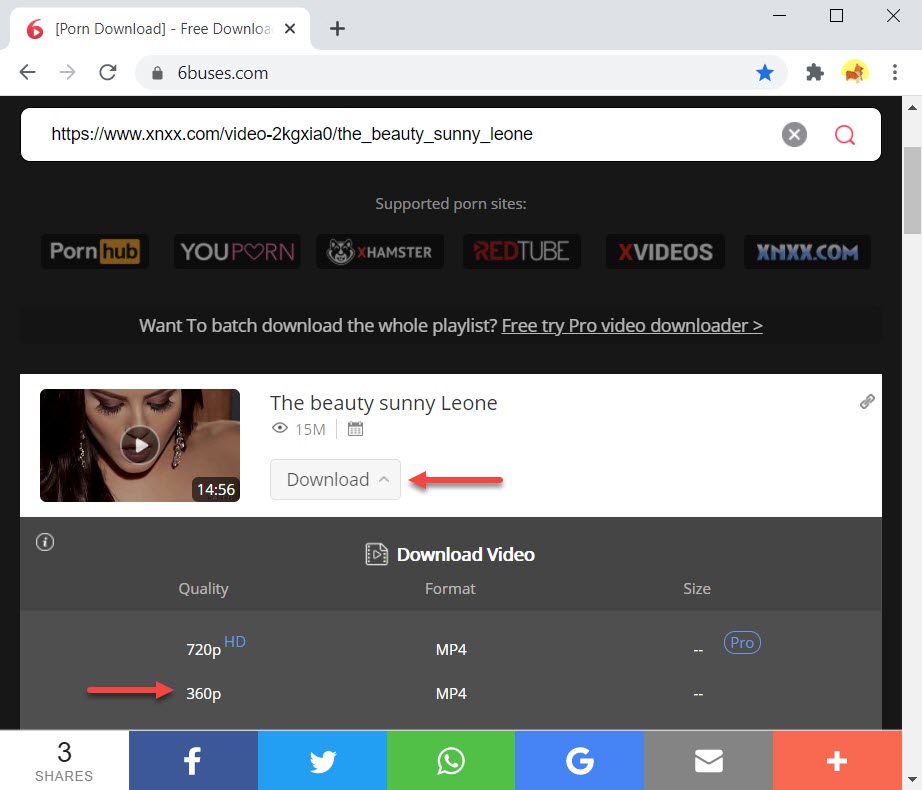The width and height of the screenshot is (922, 790).
Task: Share via email envelope
Action: pyautogui.click(x=709, y=761)
